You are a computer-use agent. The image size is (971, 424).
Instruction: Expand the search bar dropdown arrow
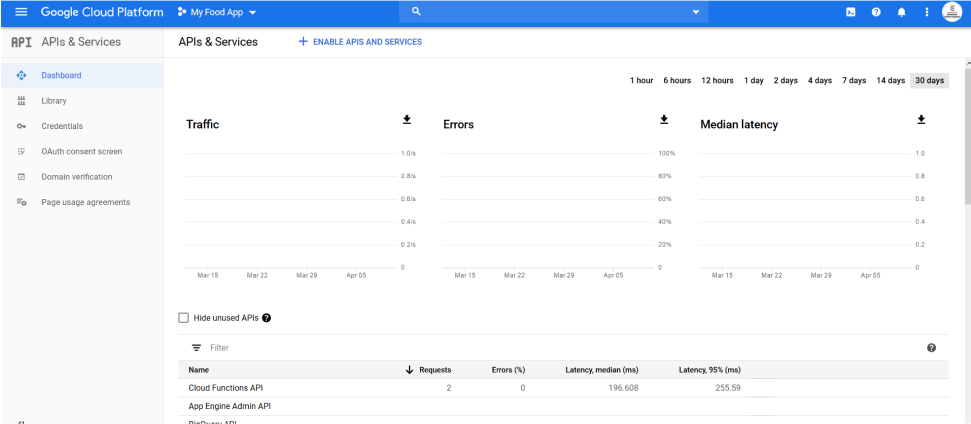coord(696,12)
